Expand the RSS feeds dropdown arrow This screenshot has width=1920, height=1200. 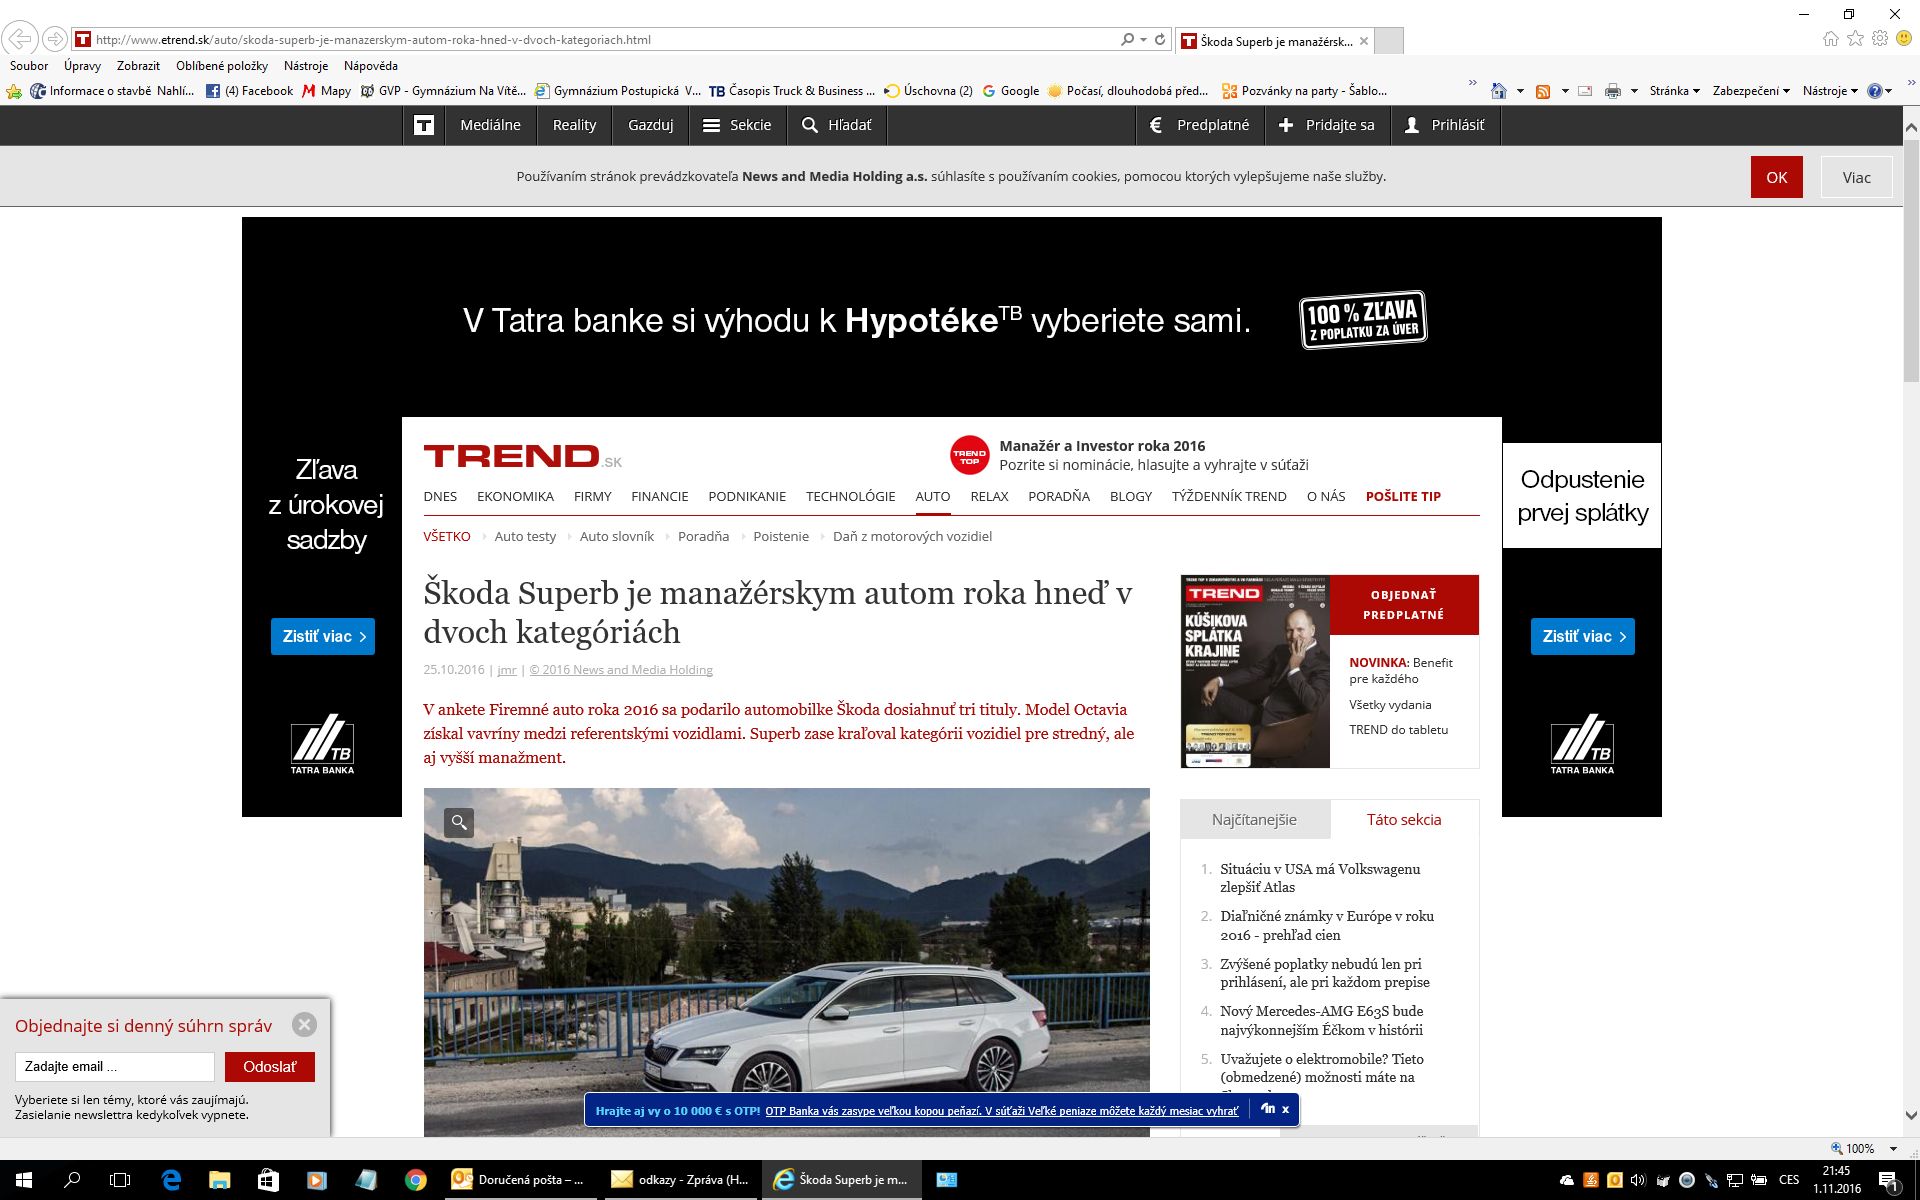pyautogui.click(x=1565, y=91)
